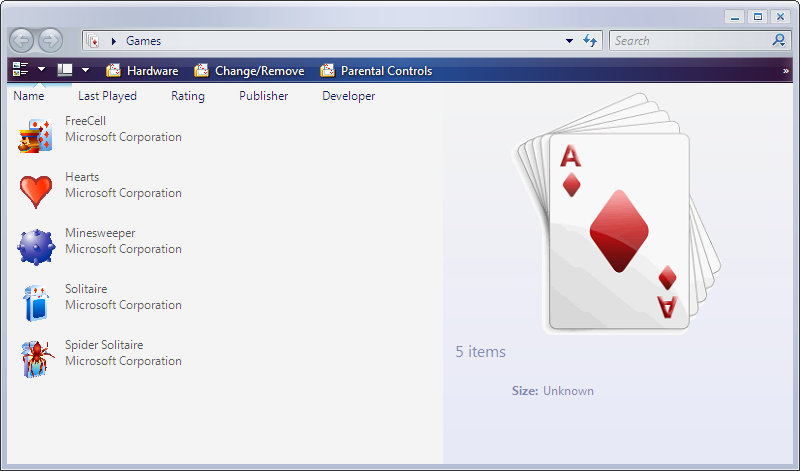Click Microsoft Corporation under Solitaire
Screen dimensions: 800x471
[123, 305]
